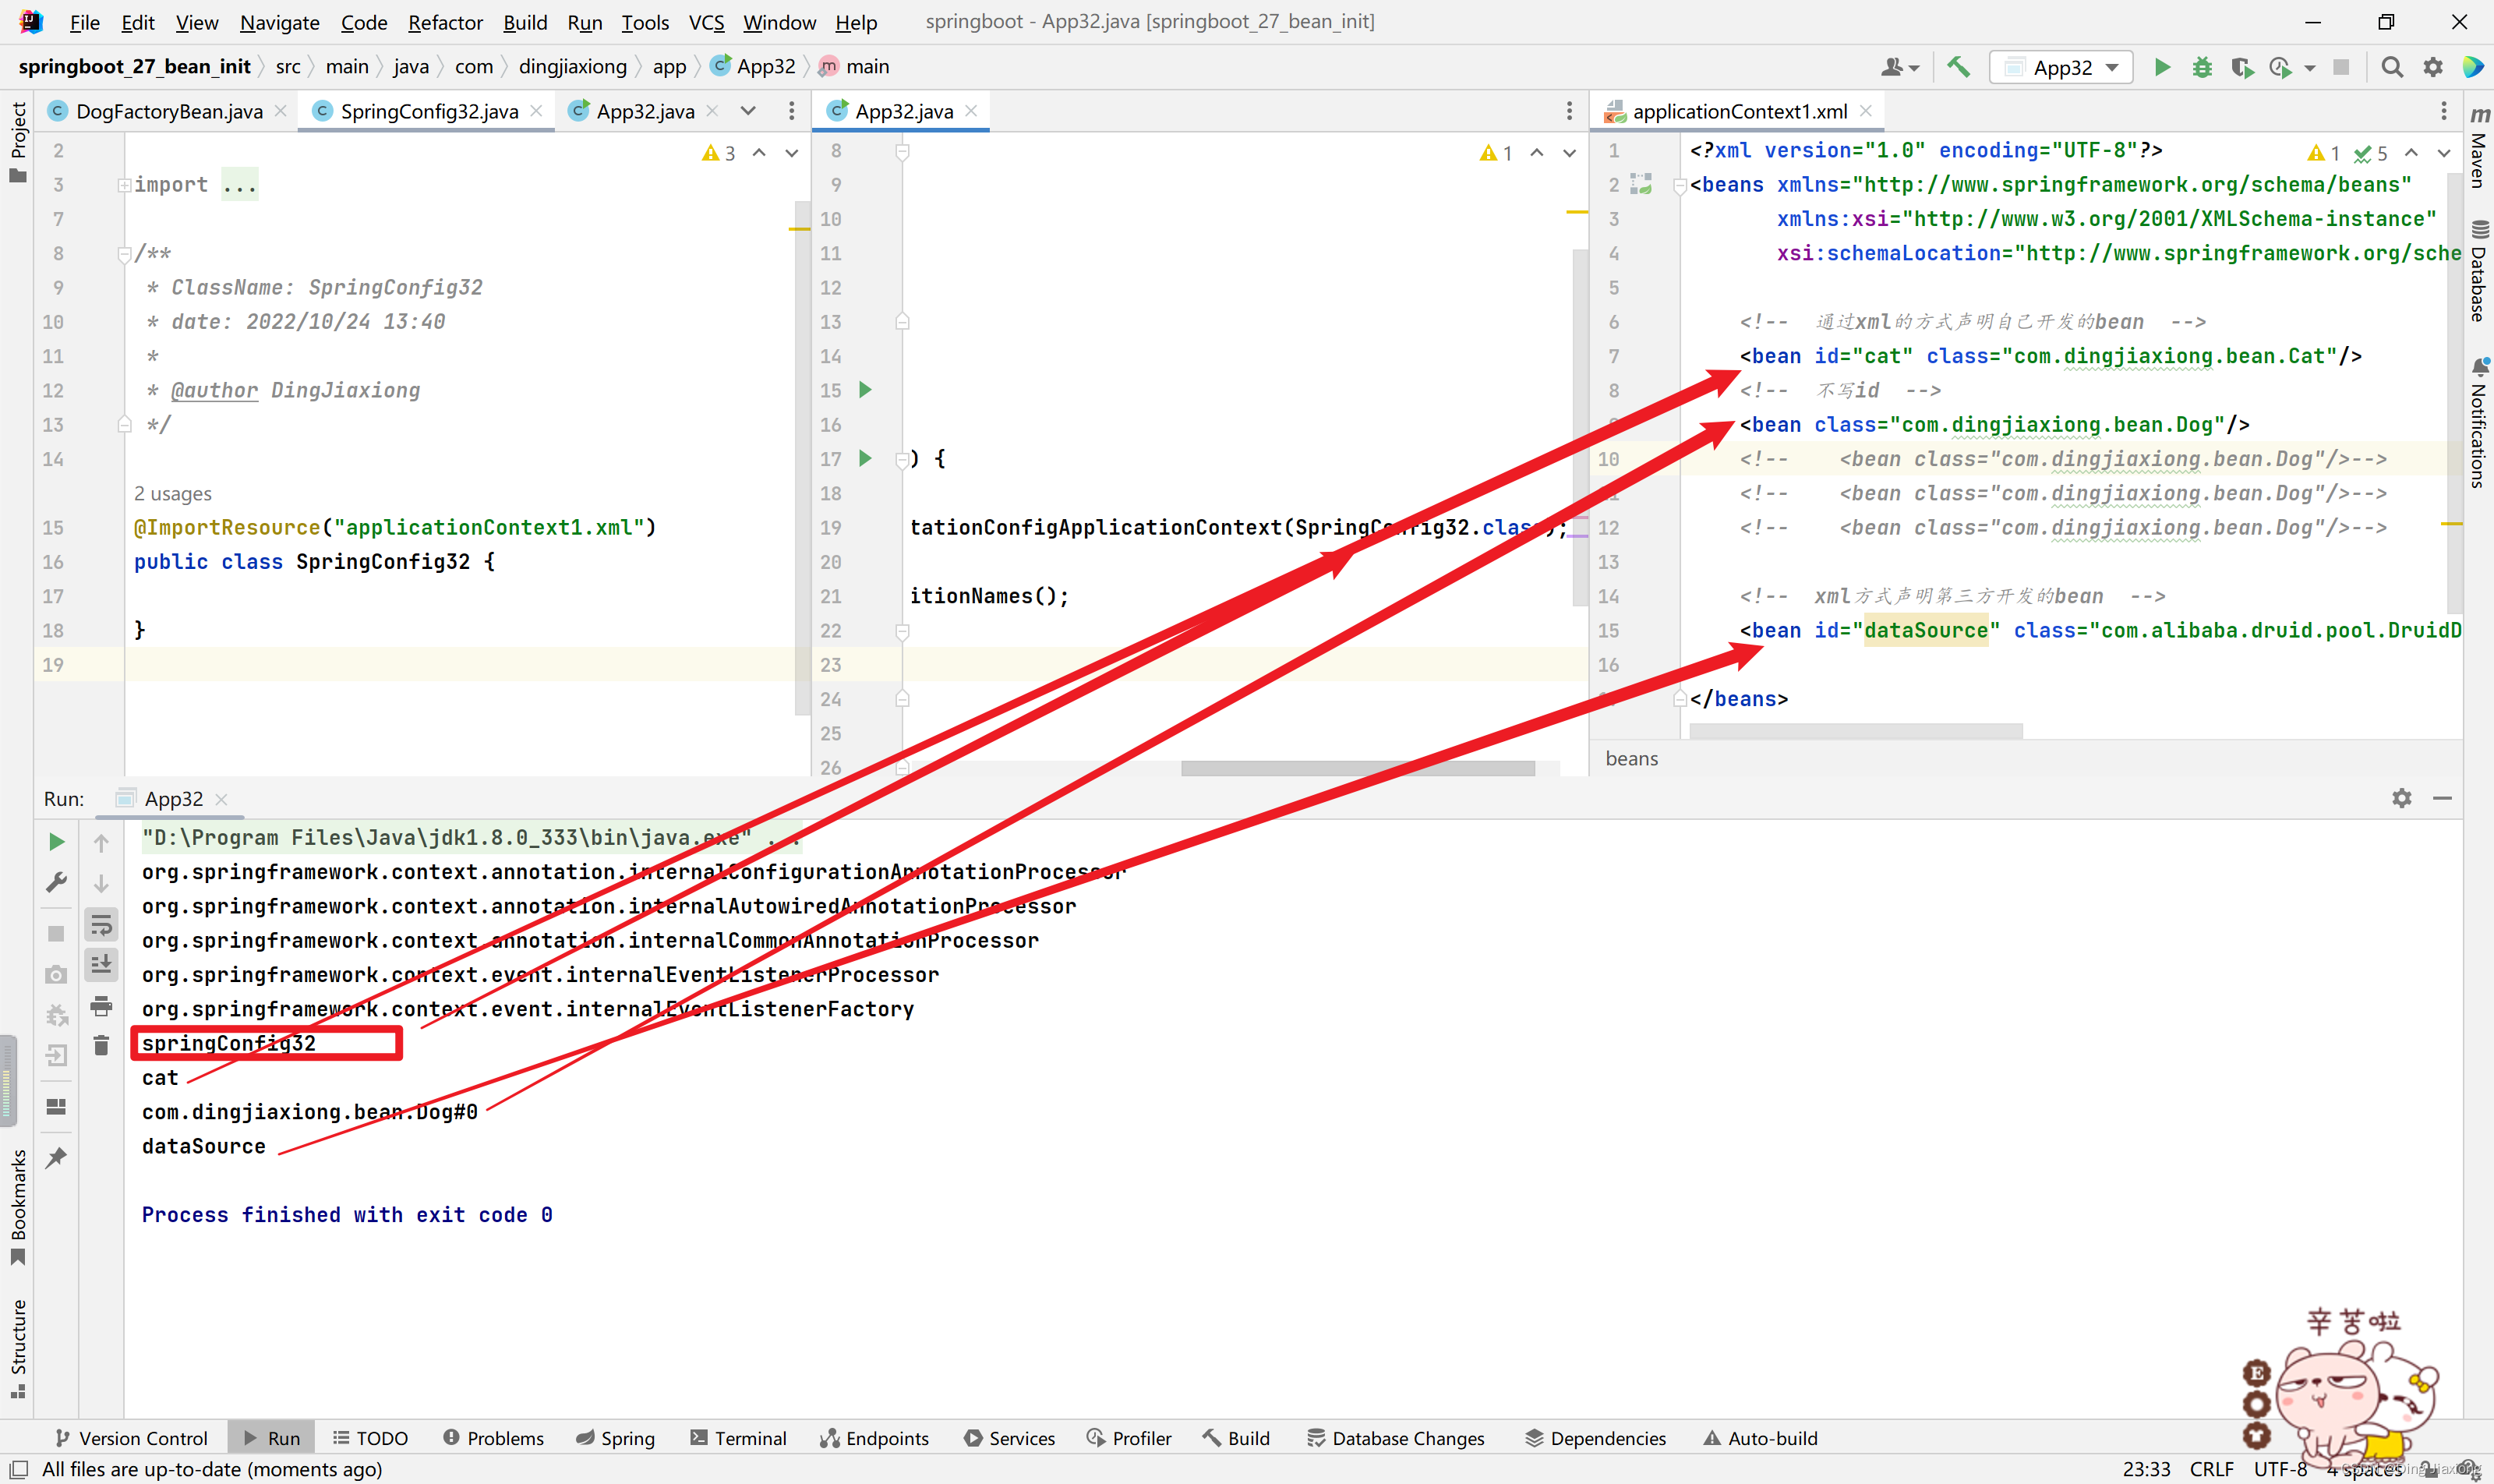Open the Bookmarks tool window

(x=17, y=1207)
